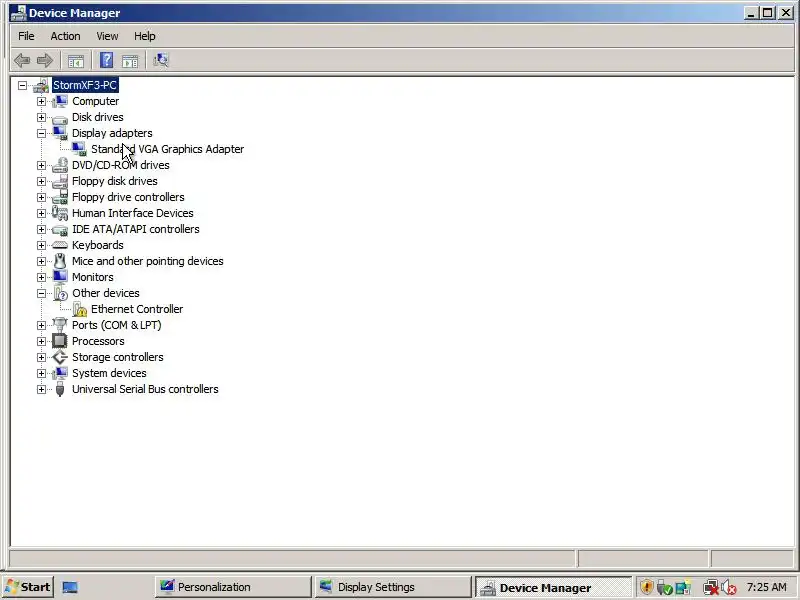
Task: Expand the Monitors category
Action: (41, 278)
